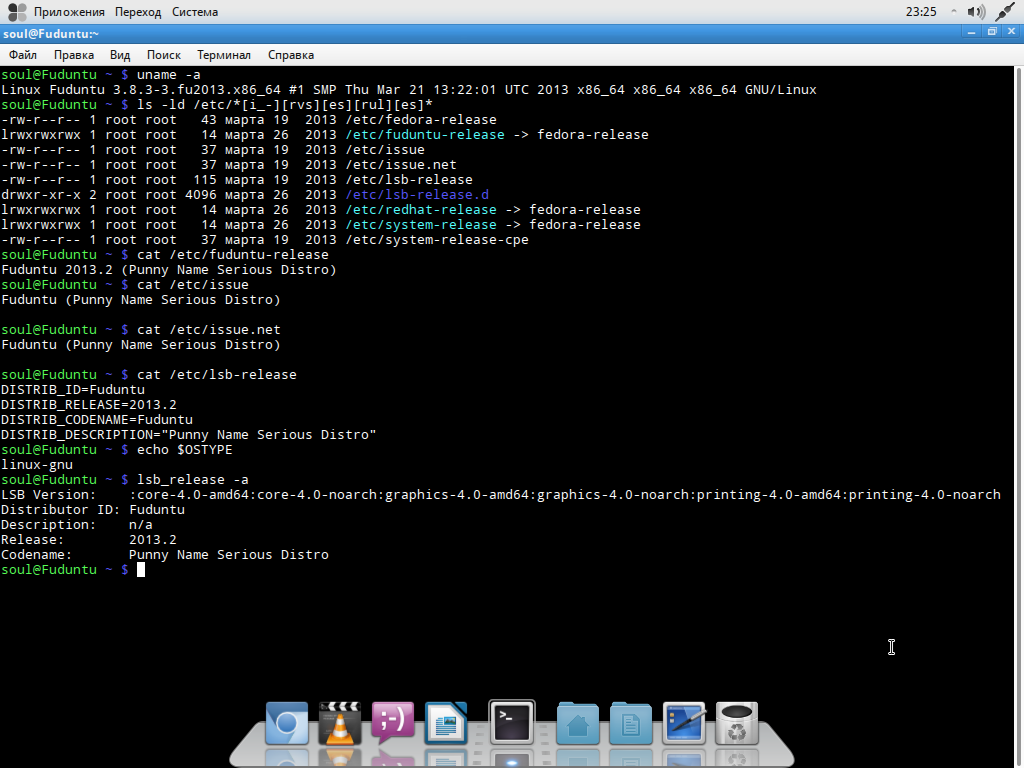The image size is (1024, 768).
Task: Open the Home folder dock icon
Action: tap(578, 724)
